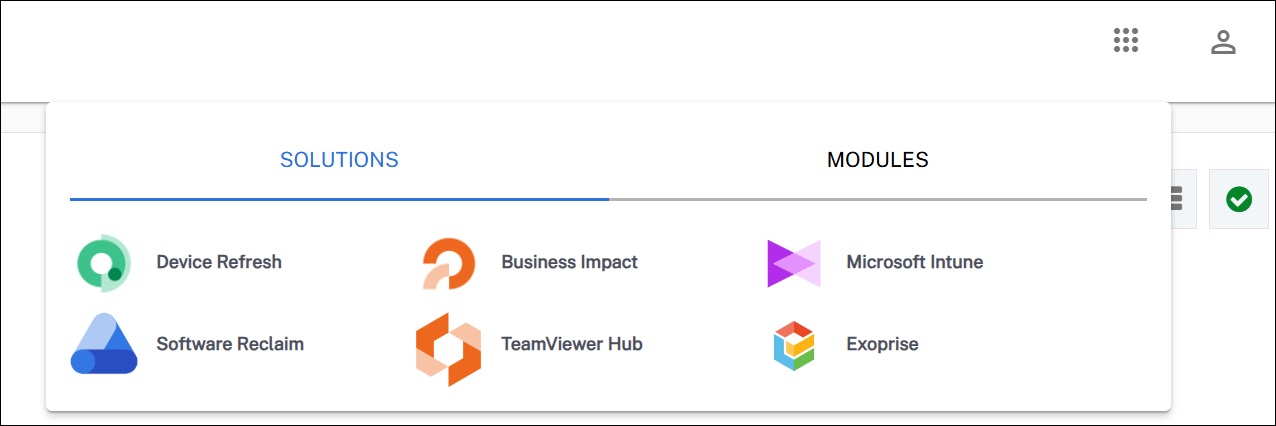
Task: Click the Device Refresh text link
Action: pyautogui.click(x=219, y=262)
